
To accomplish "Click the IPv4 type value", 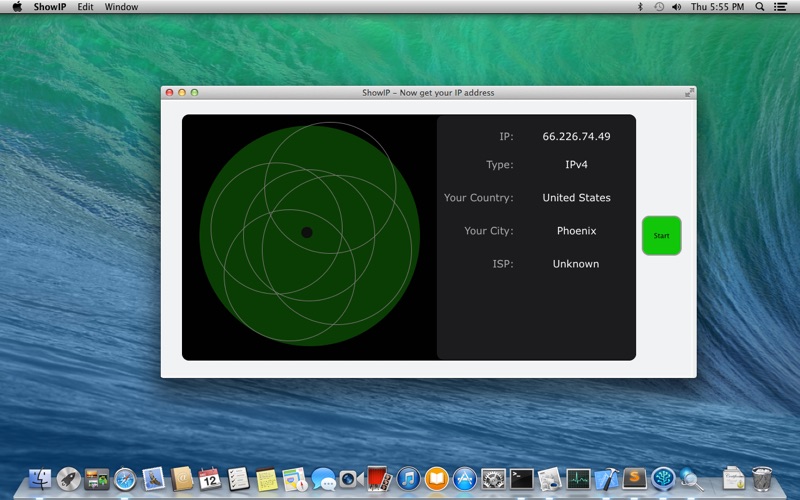I will (576, 164).
